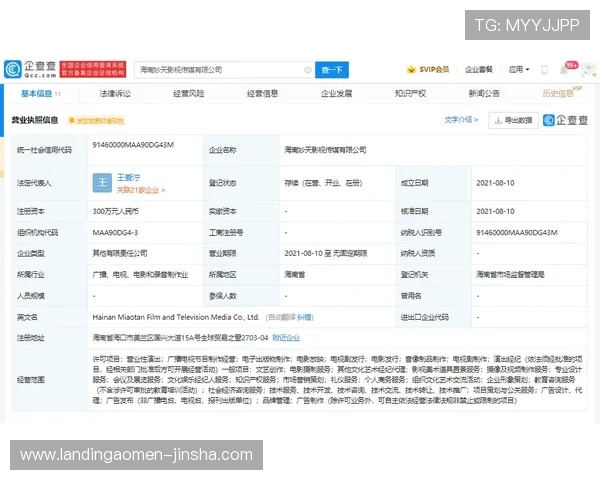The height and width of the screenshot is (480, 600).
Task: Select 其他有限责任公司 company type value
Action: [x=120, y=253]
